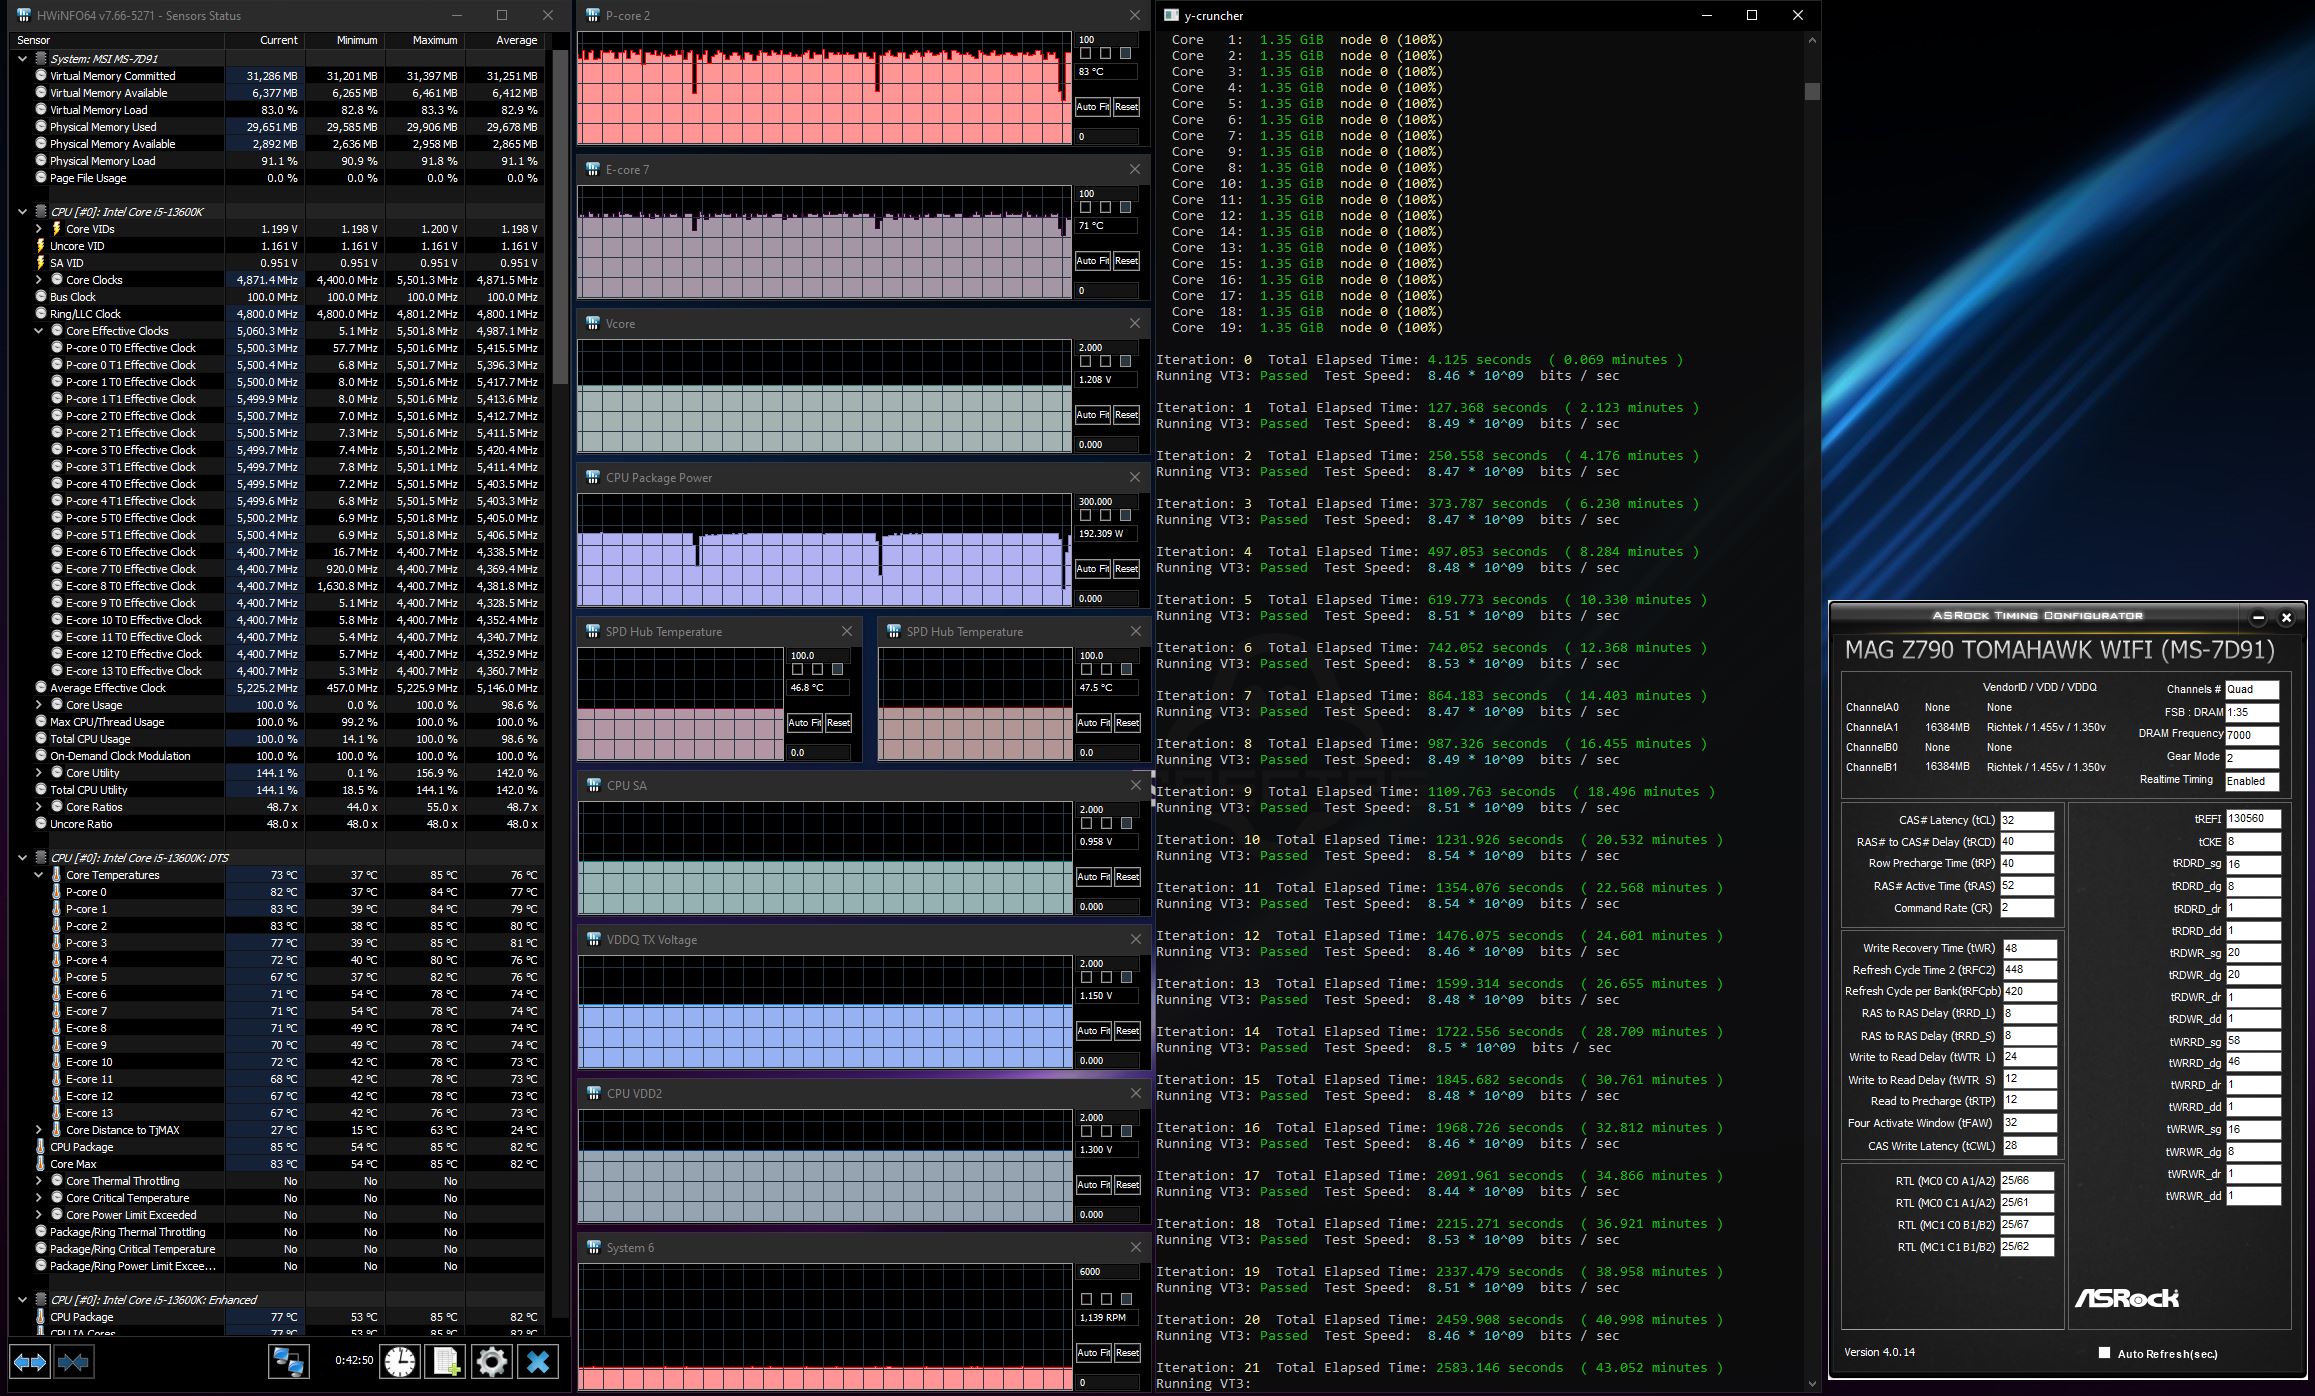
Task: Collapse the Core Effective Clocks tree
Action: click(39, 331)
